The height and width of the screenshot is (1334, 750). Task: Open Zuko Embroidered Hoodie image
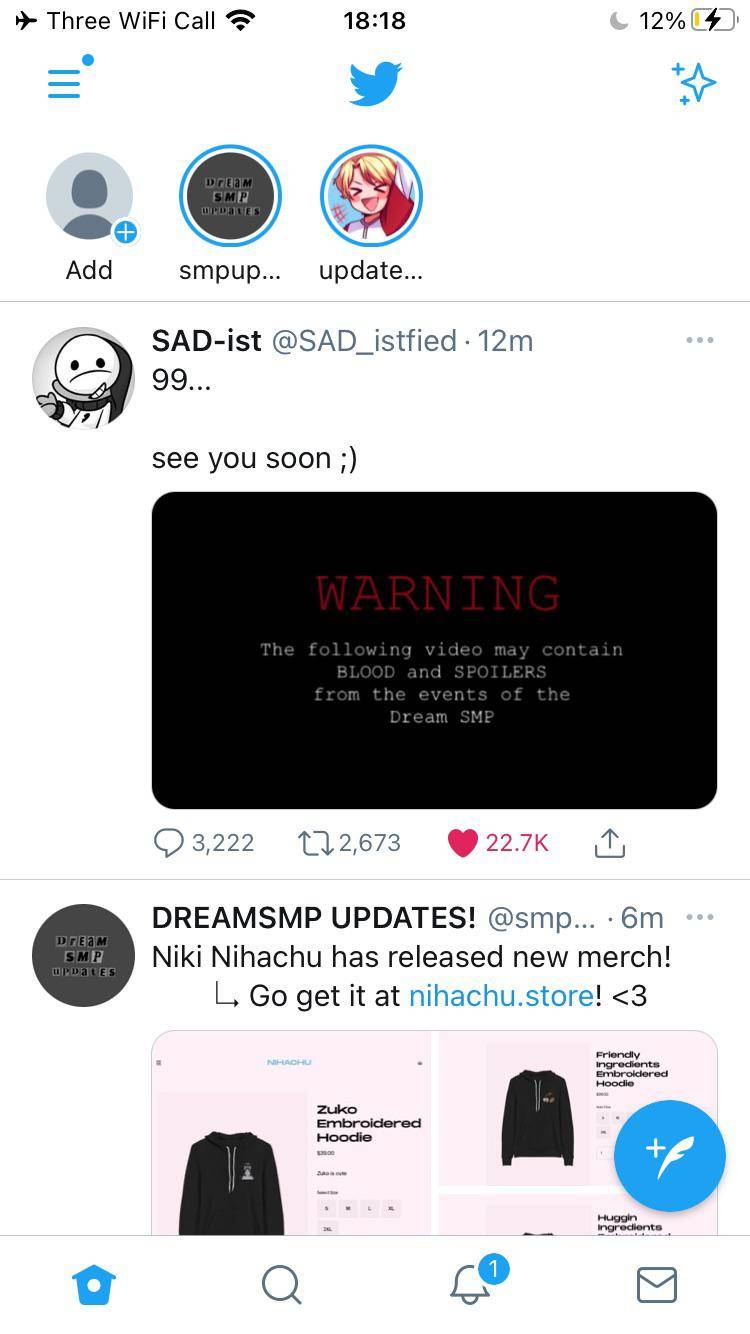(x=292, y=1133)
